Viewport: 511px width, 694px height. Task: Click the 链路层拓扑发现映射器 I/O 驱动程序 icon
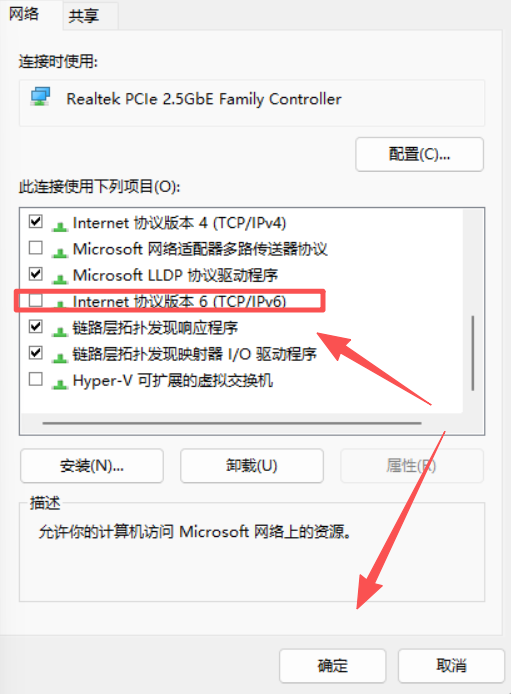pyautogui.click(x=60, y=358)
